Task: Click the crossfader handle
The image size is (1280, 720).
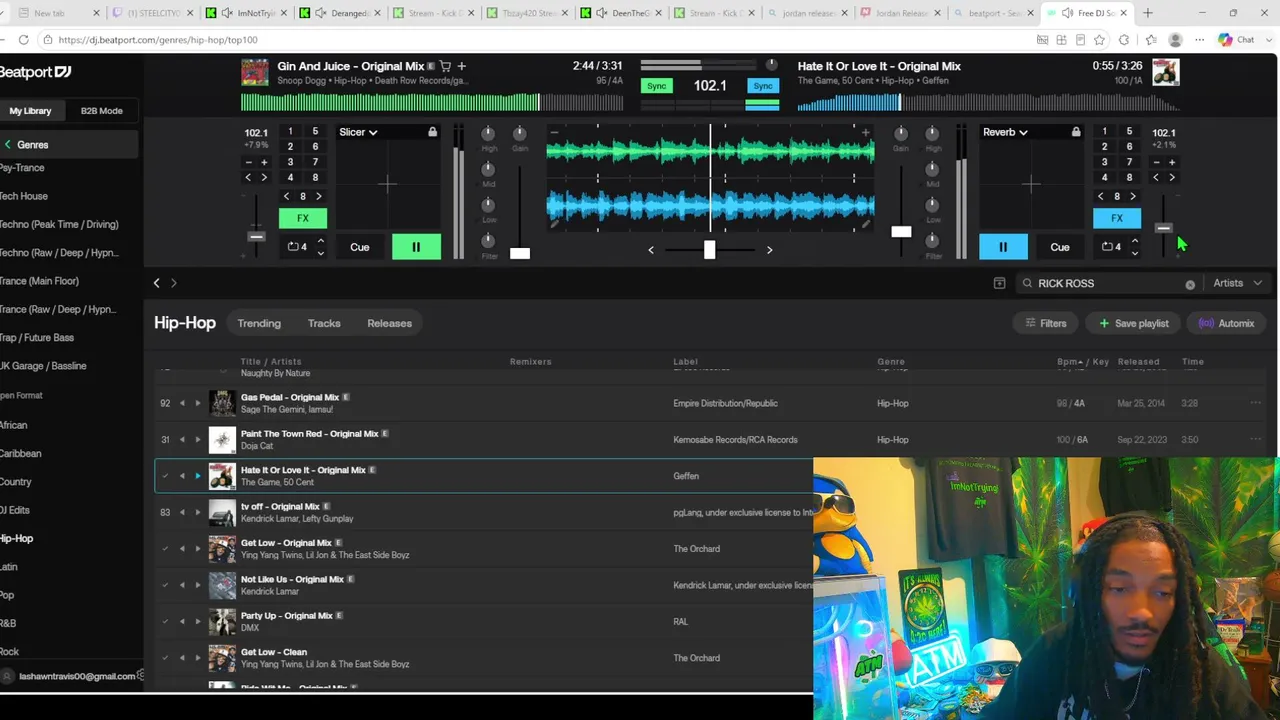Action: (709, 250)
